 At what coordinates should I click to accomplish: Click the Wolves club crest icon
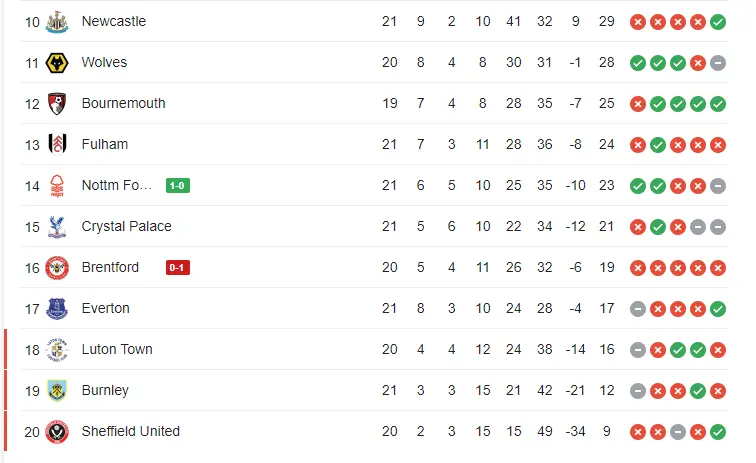(x=56, y=62)
